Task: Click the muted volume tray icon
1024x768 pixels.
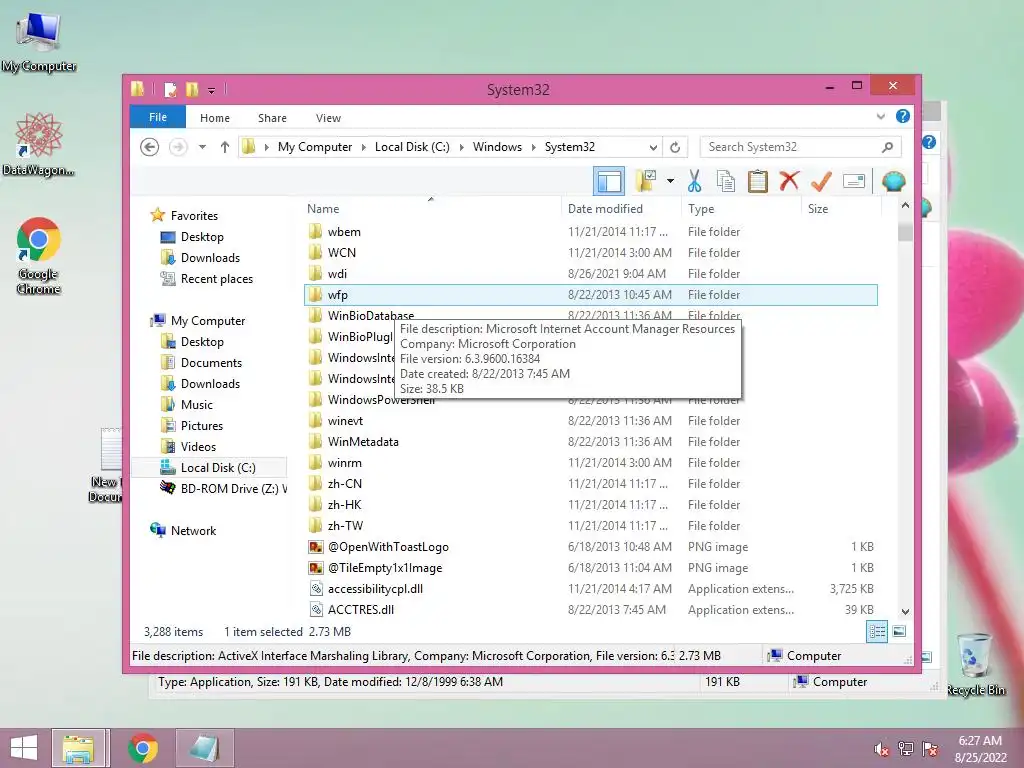Action: [x=881, y=749]
